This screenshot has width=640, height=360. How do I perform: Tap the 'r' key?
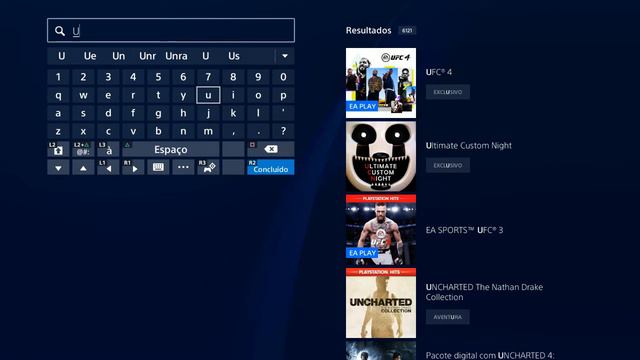tap(133, 95)
